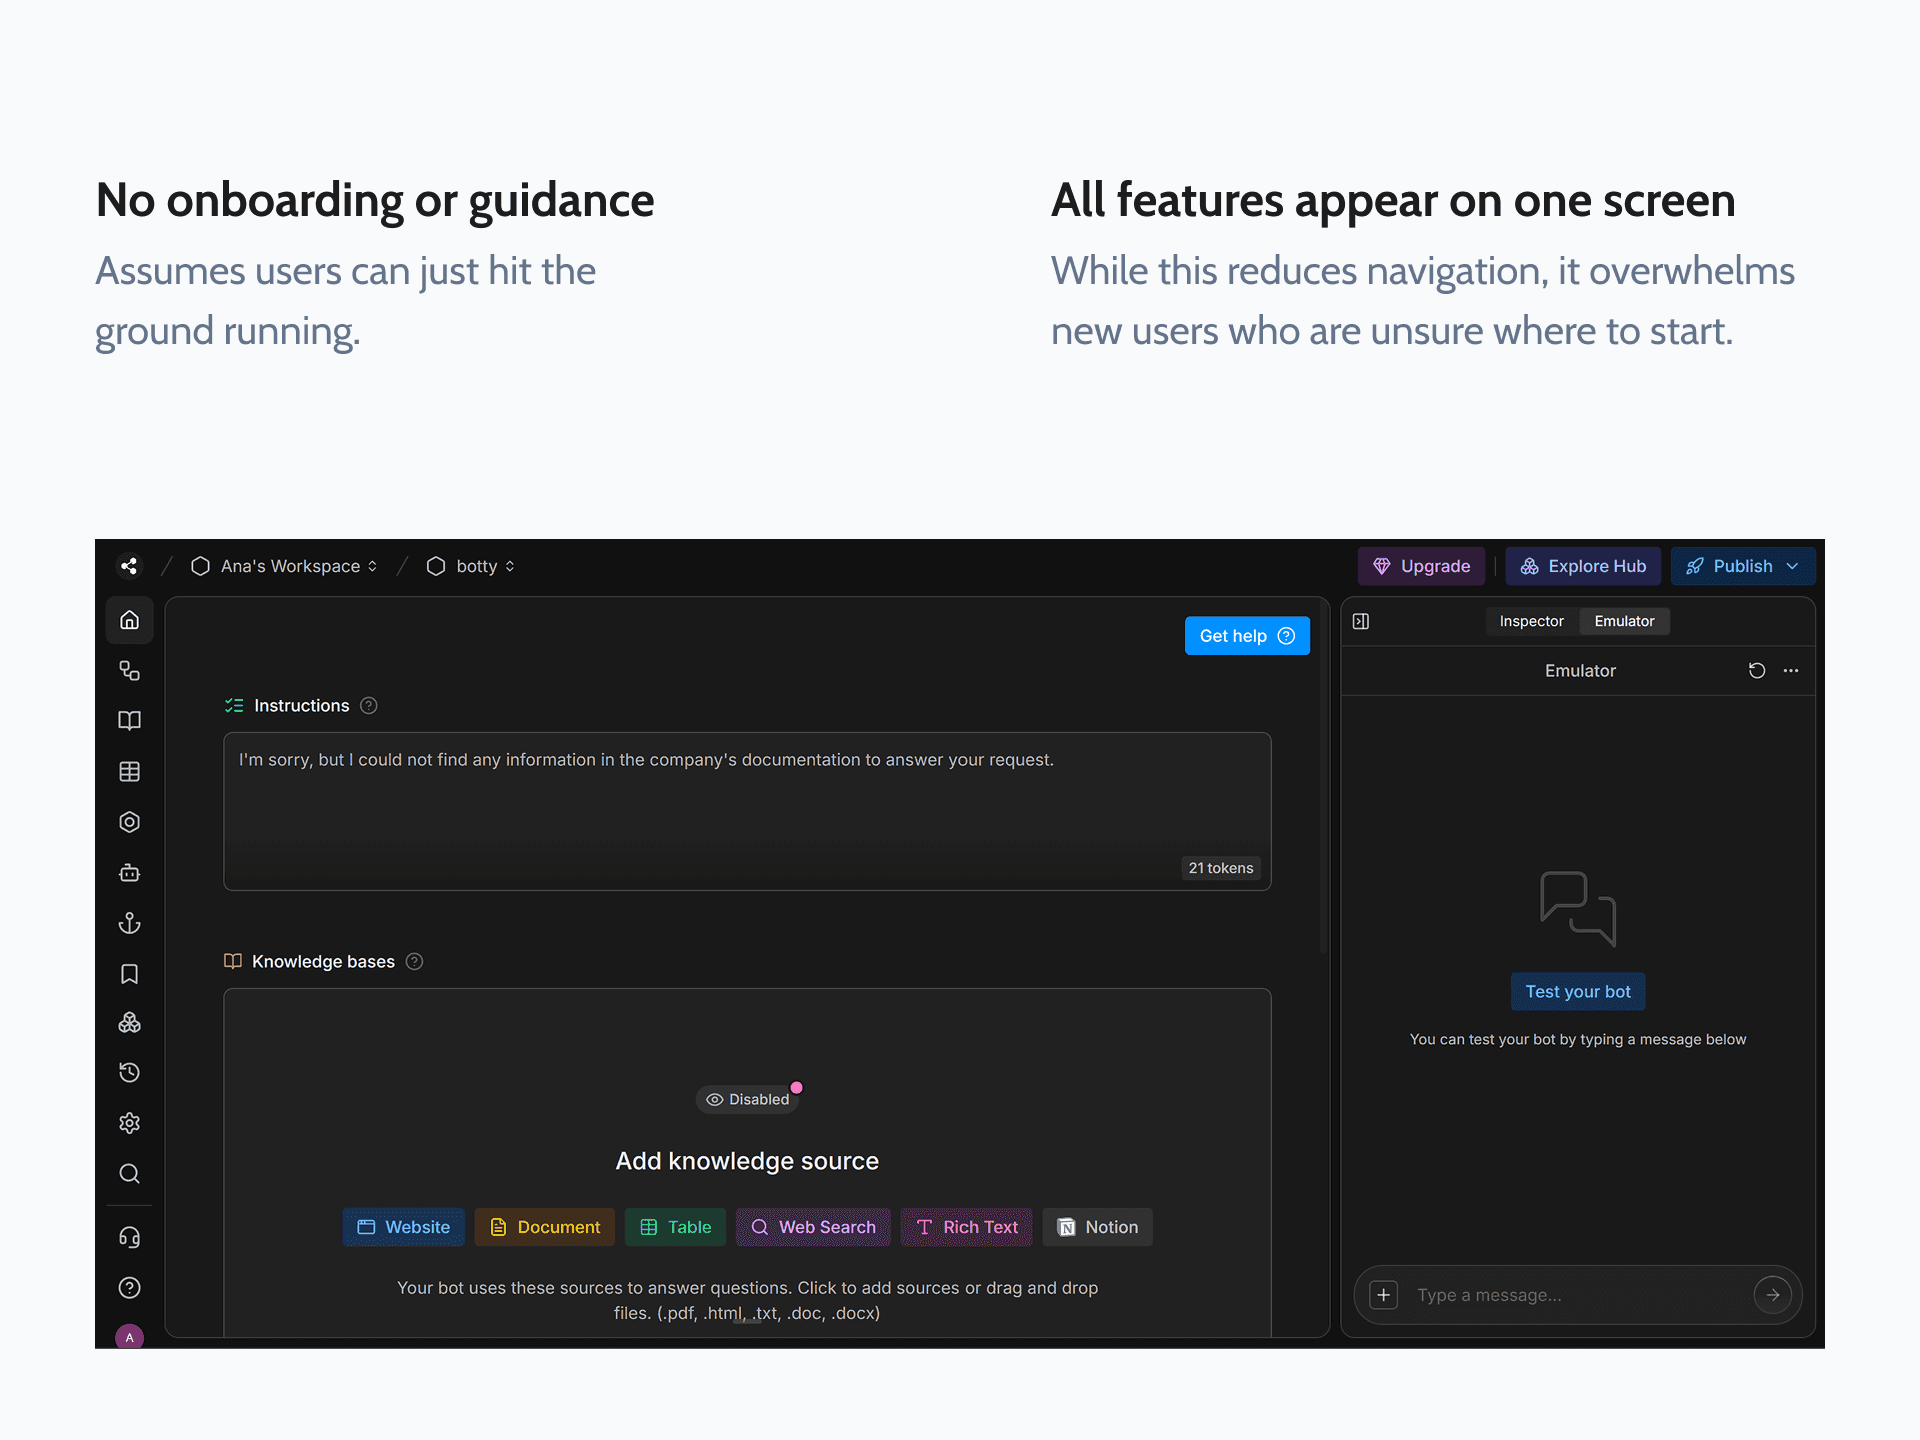Click the Notion knowledge source button
The image size is (1920, 1440).
(x=1097, y=1227)
